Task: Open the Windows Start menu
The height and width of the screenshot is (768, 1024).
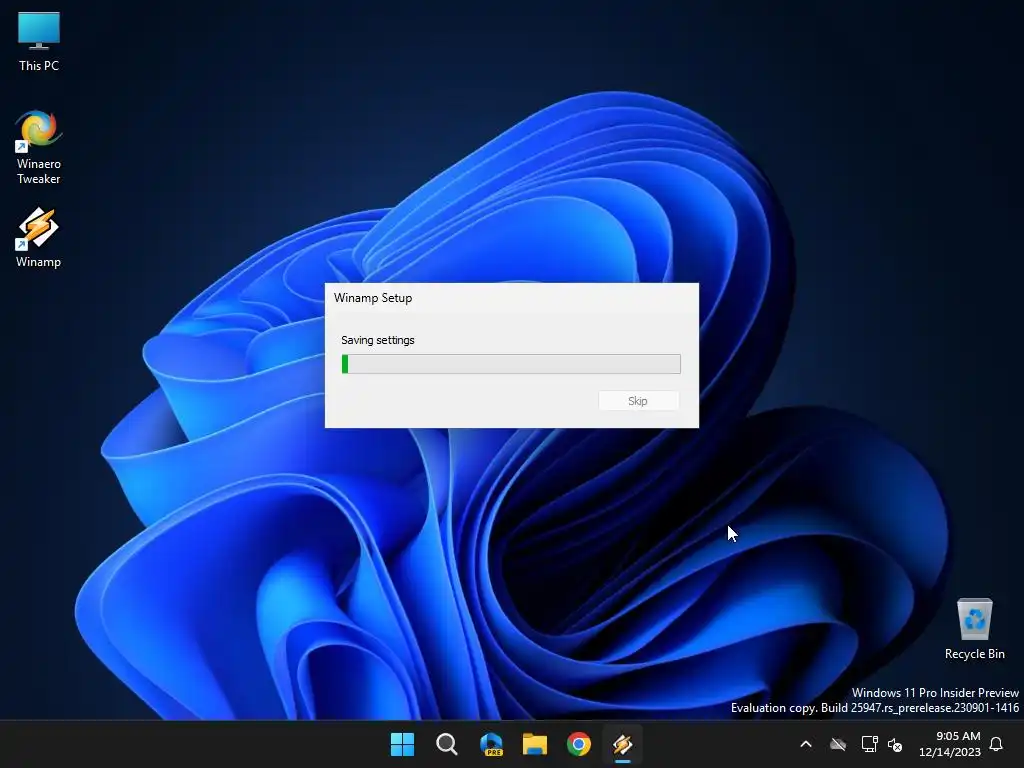Action: point(402,744)
